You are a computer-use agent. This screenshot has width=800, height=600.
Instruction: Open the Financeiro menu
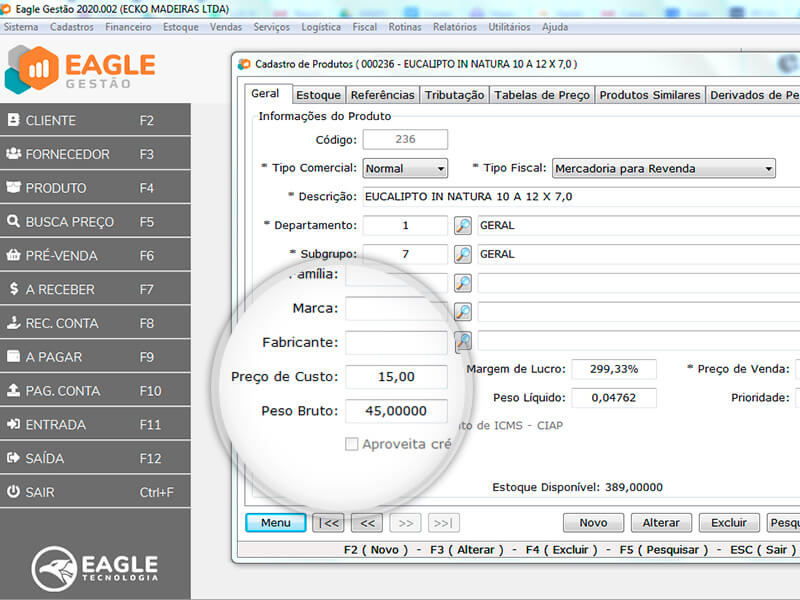click(128, 27)
